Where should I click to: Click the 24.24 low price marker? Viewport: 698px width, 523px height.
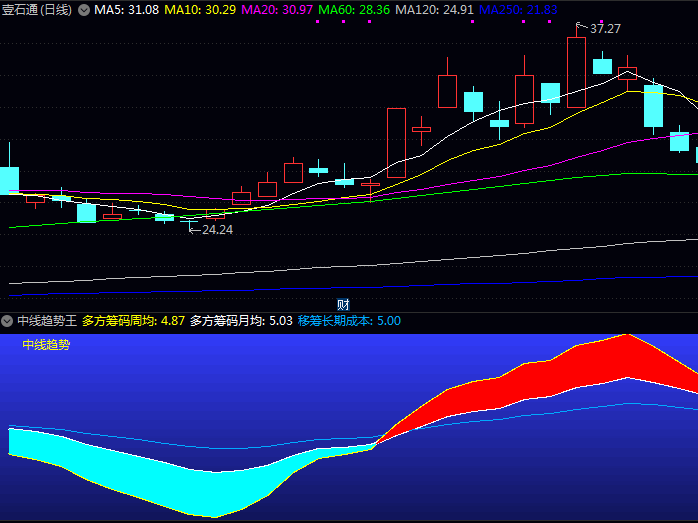pos(216,229)
